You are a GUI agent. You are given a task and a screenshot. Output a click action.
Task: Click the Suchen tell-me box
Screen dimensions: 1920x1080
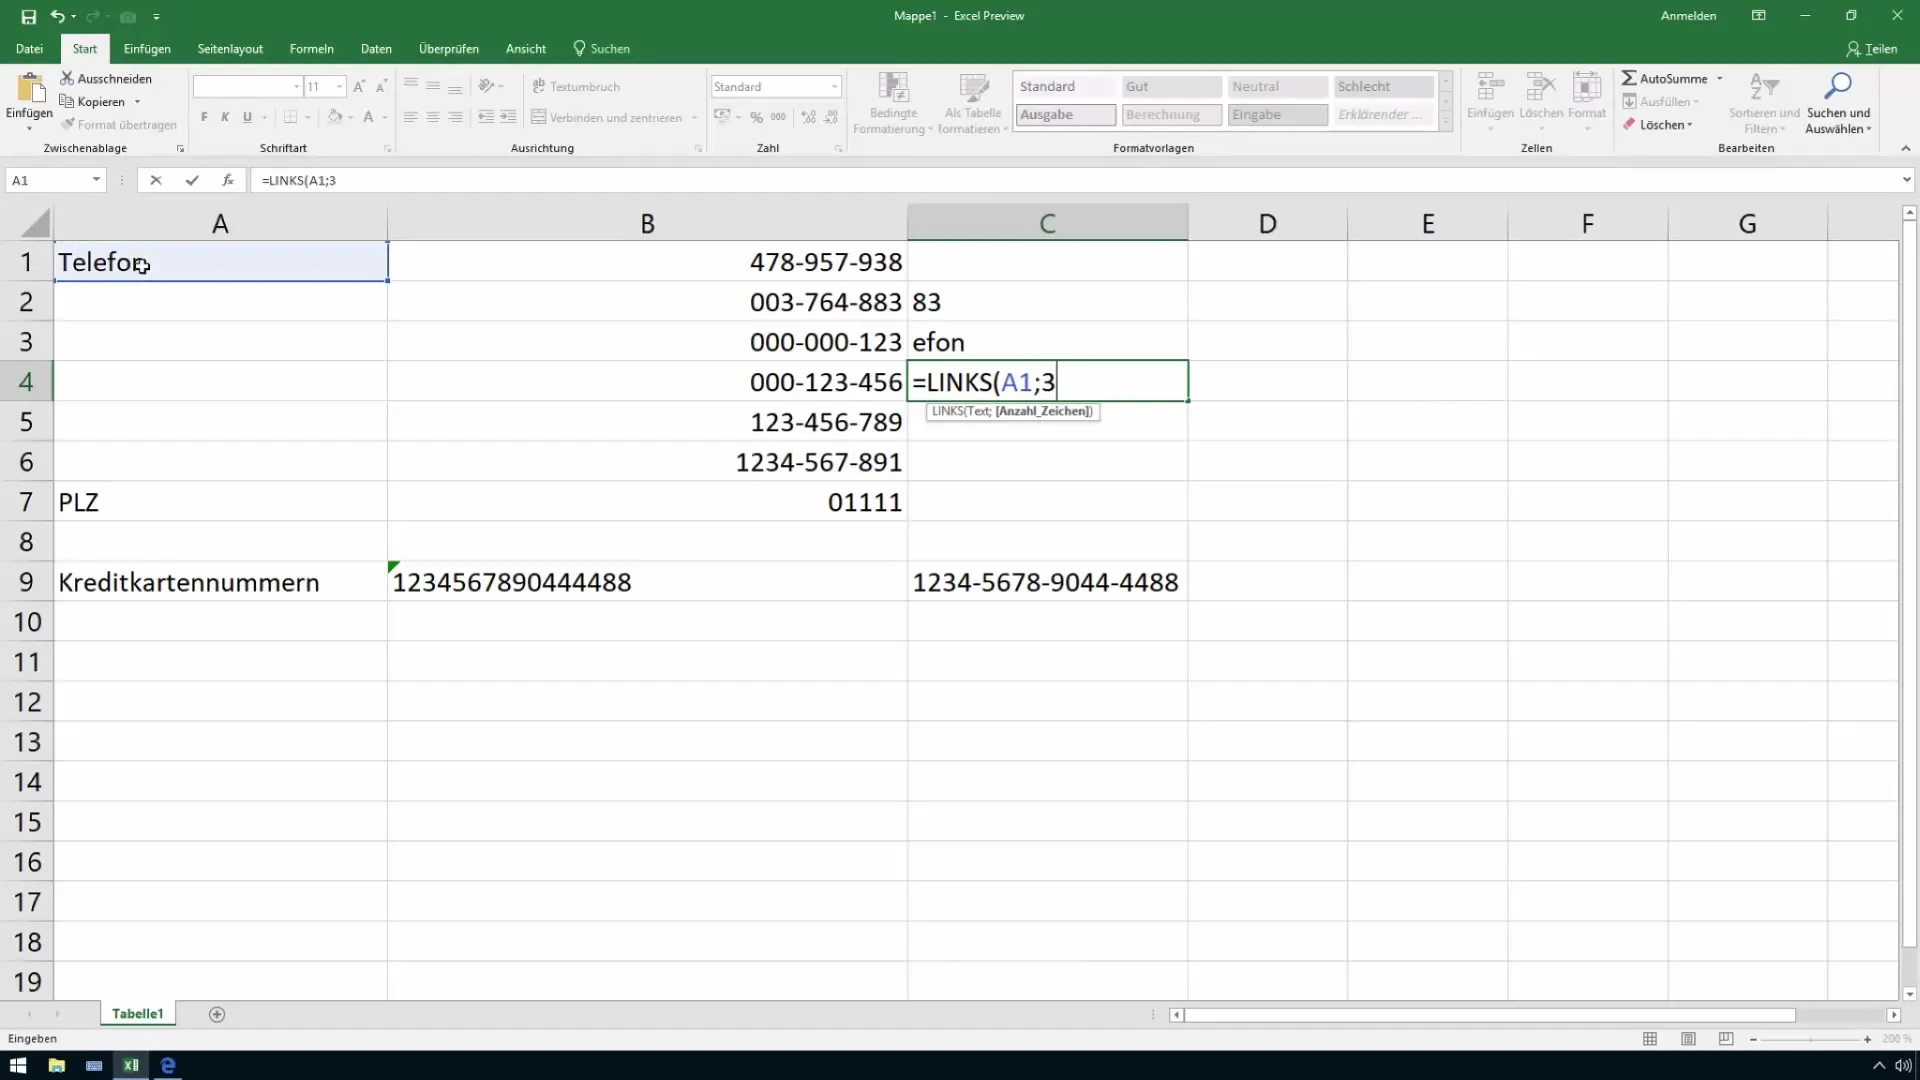pos(601,48)
